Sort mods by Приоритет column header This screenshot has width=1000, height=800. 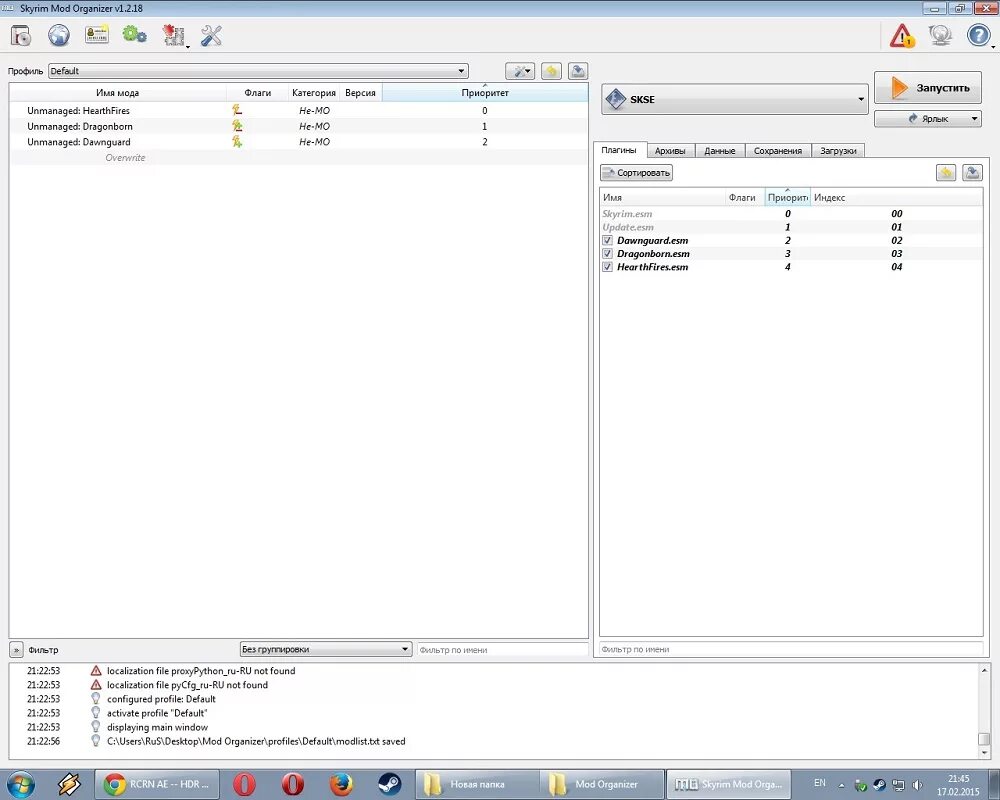485,93
